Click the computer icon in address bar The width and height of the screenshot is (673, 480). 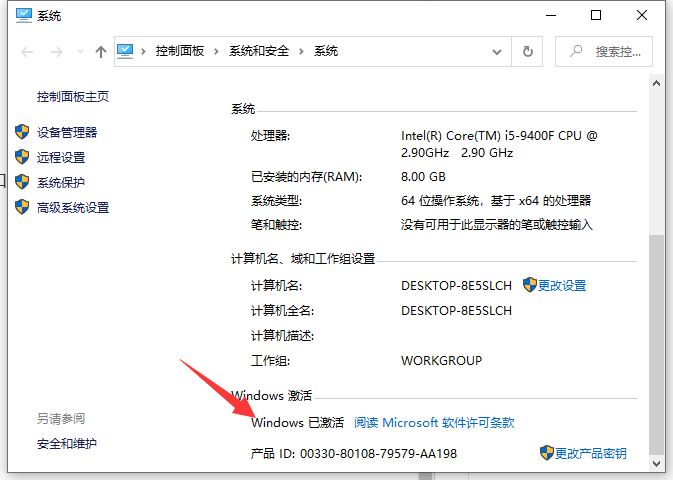[126, 51]
